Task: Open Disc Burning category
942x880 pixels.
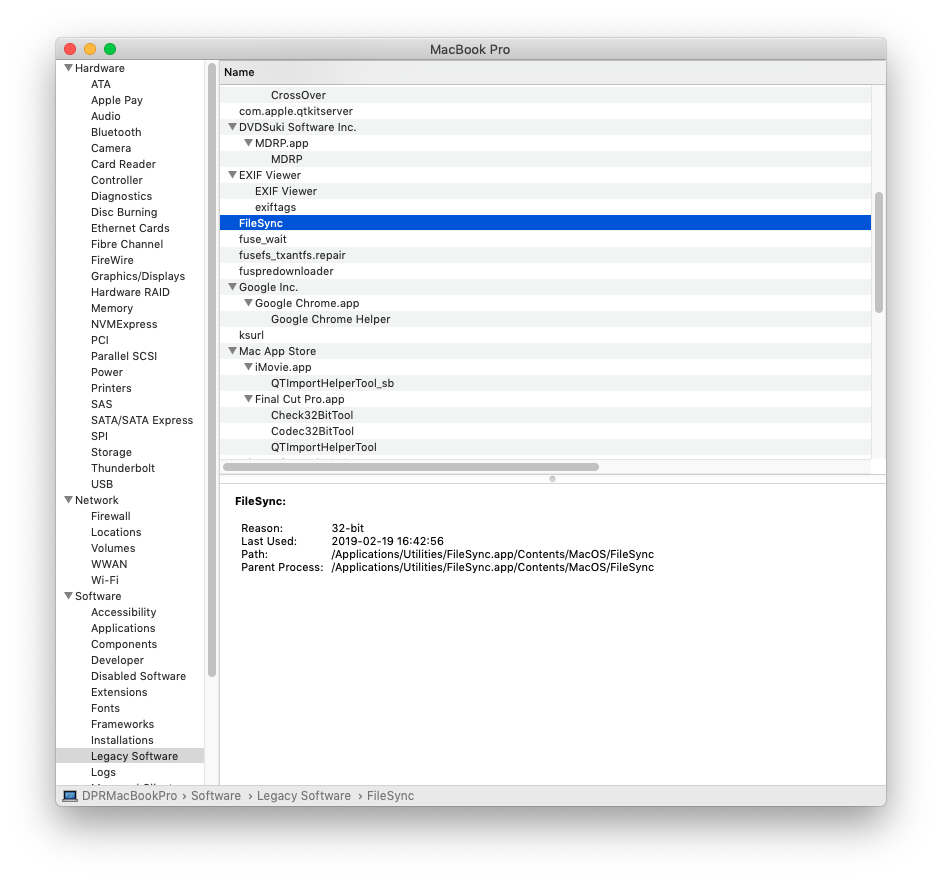Action: click(x=124, y=212)
